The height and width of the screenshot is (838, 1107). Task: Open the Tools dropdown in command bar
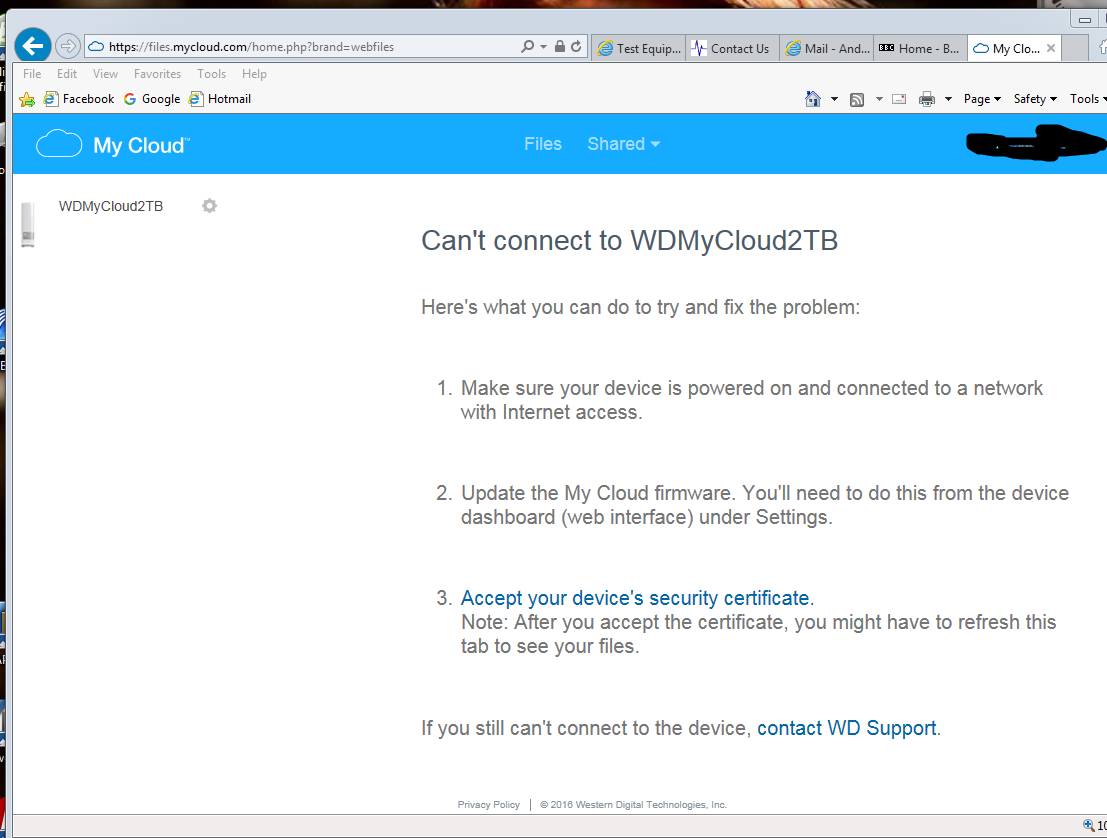pos(1088,99)
